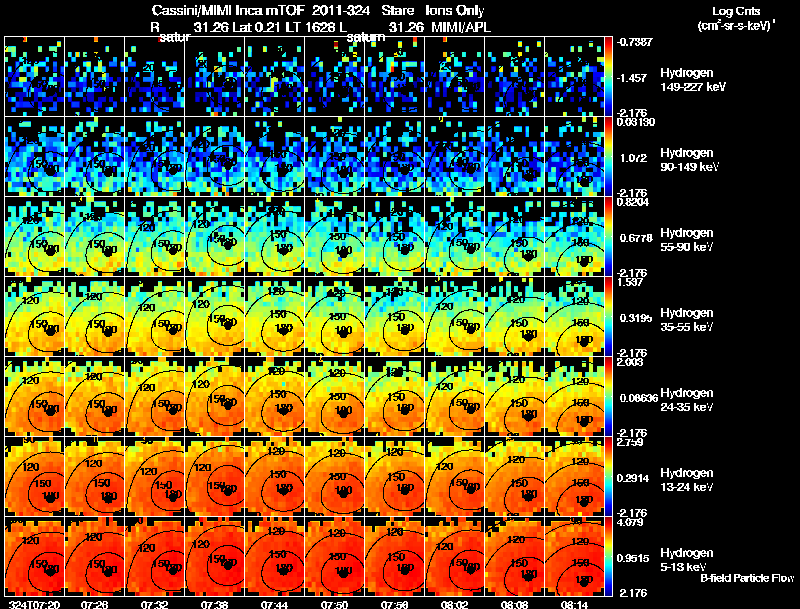This screenshot has width=800, height=609.
Task: Click the 07:56 time label
Action: [x=394, y=605]
